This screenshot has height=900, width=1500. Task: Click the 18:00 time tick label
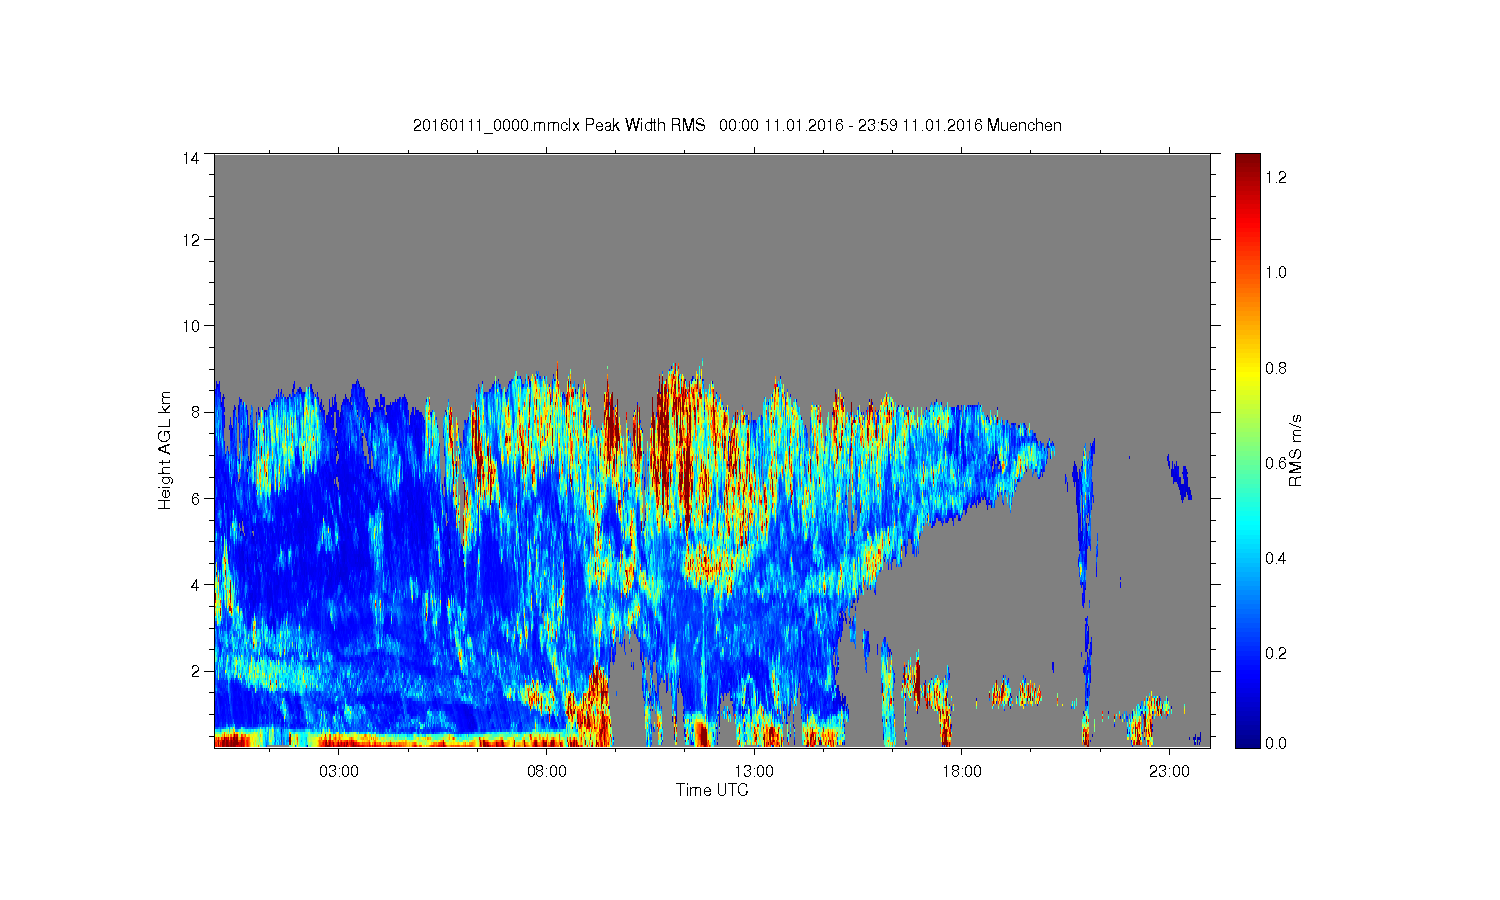coord(961,772)
